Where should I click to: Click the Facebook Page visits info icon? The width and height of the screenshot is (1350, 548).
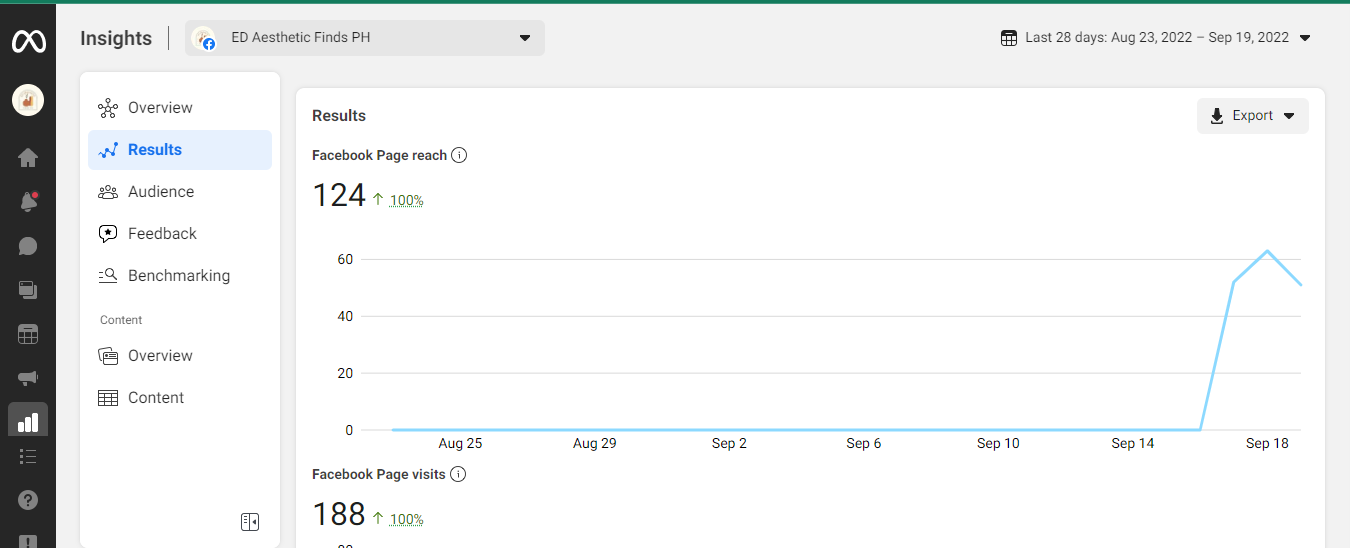point(458,474)
